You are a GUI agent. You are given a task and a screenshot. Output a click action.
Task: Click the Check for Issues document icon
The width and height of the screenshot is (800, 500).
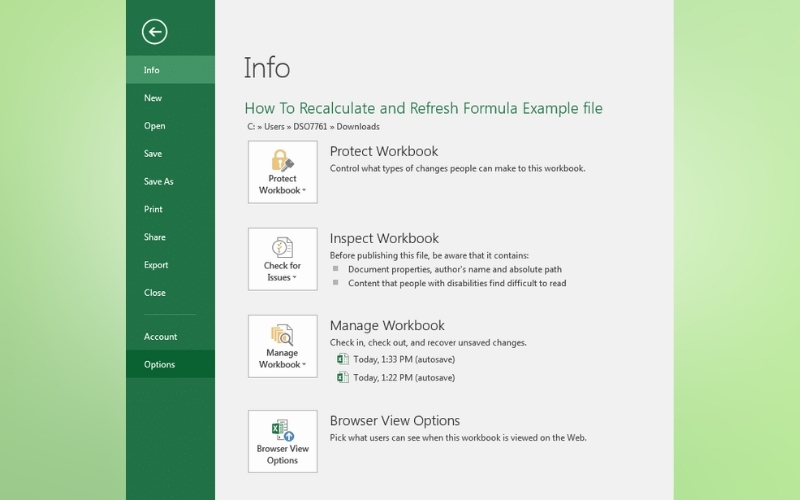coord(282,247)
